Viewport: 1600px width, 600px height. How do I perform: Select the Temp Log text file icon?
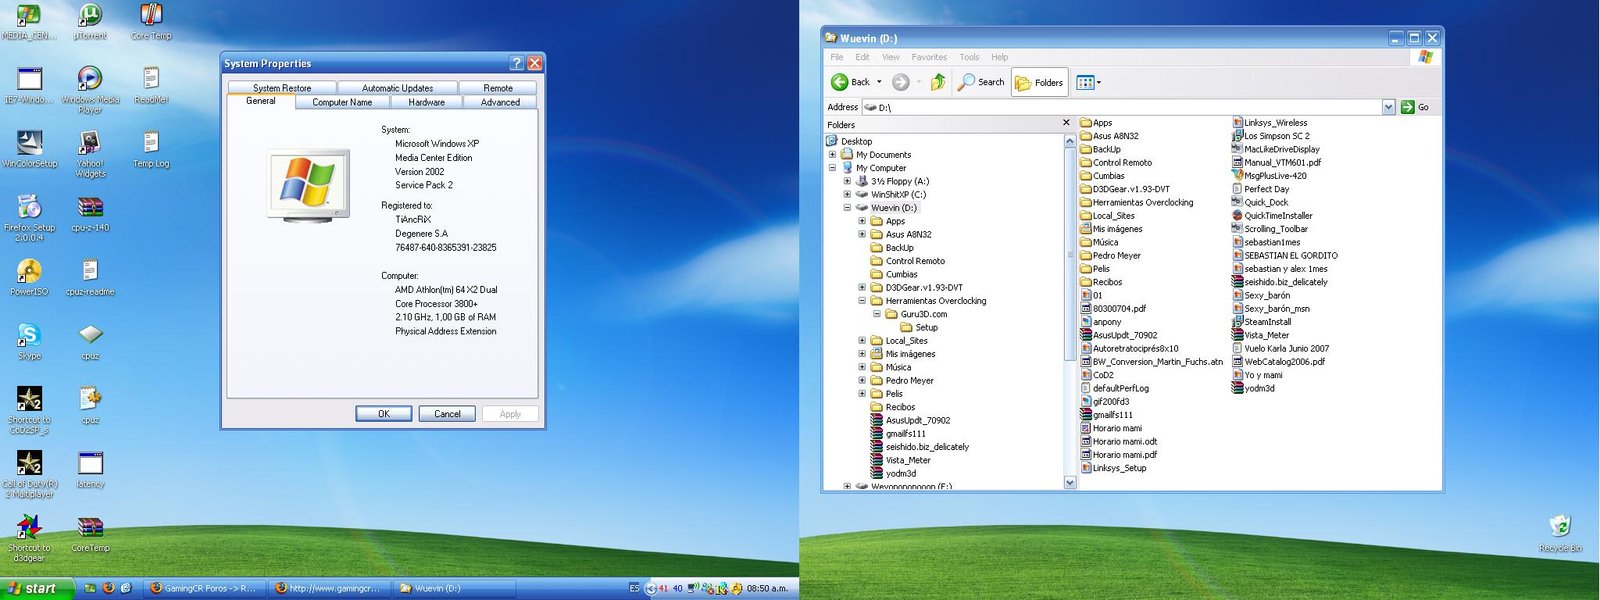(151, 148)
